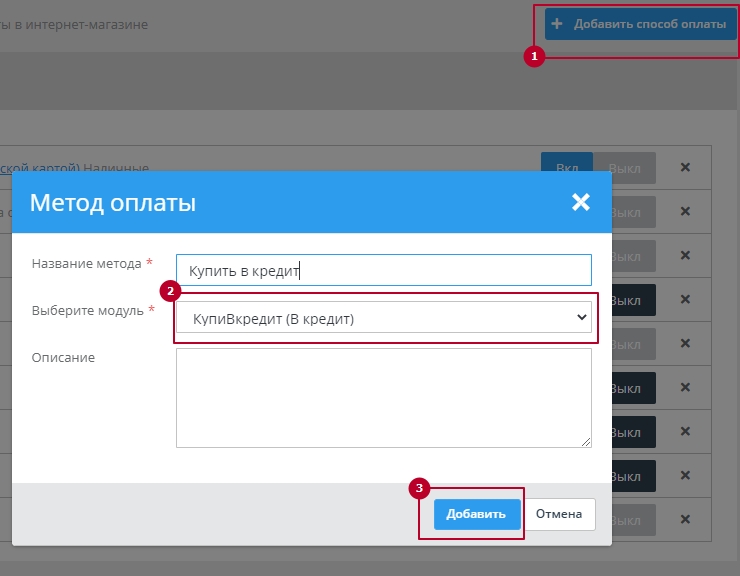Viewport: 740px width, 576px height.
Task: Delete the last payment method row
Action: click(x=685, y=520)
